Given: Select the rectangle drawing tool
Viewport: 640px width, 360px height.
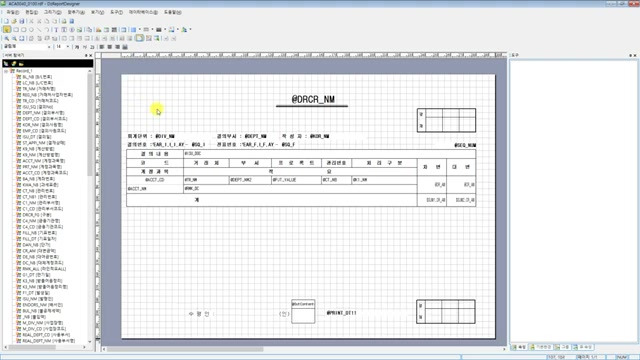Looking at the screenshot, I should tap(16, 29).
